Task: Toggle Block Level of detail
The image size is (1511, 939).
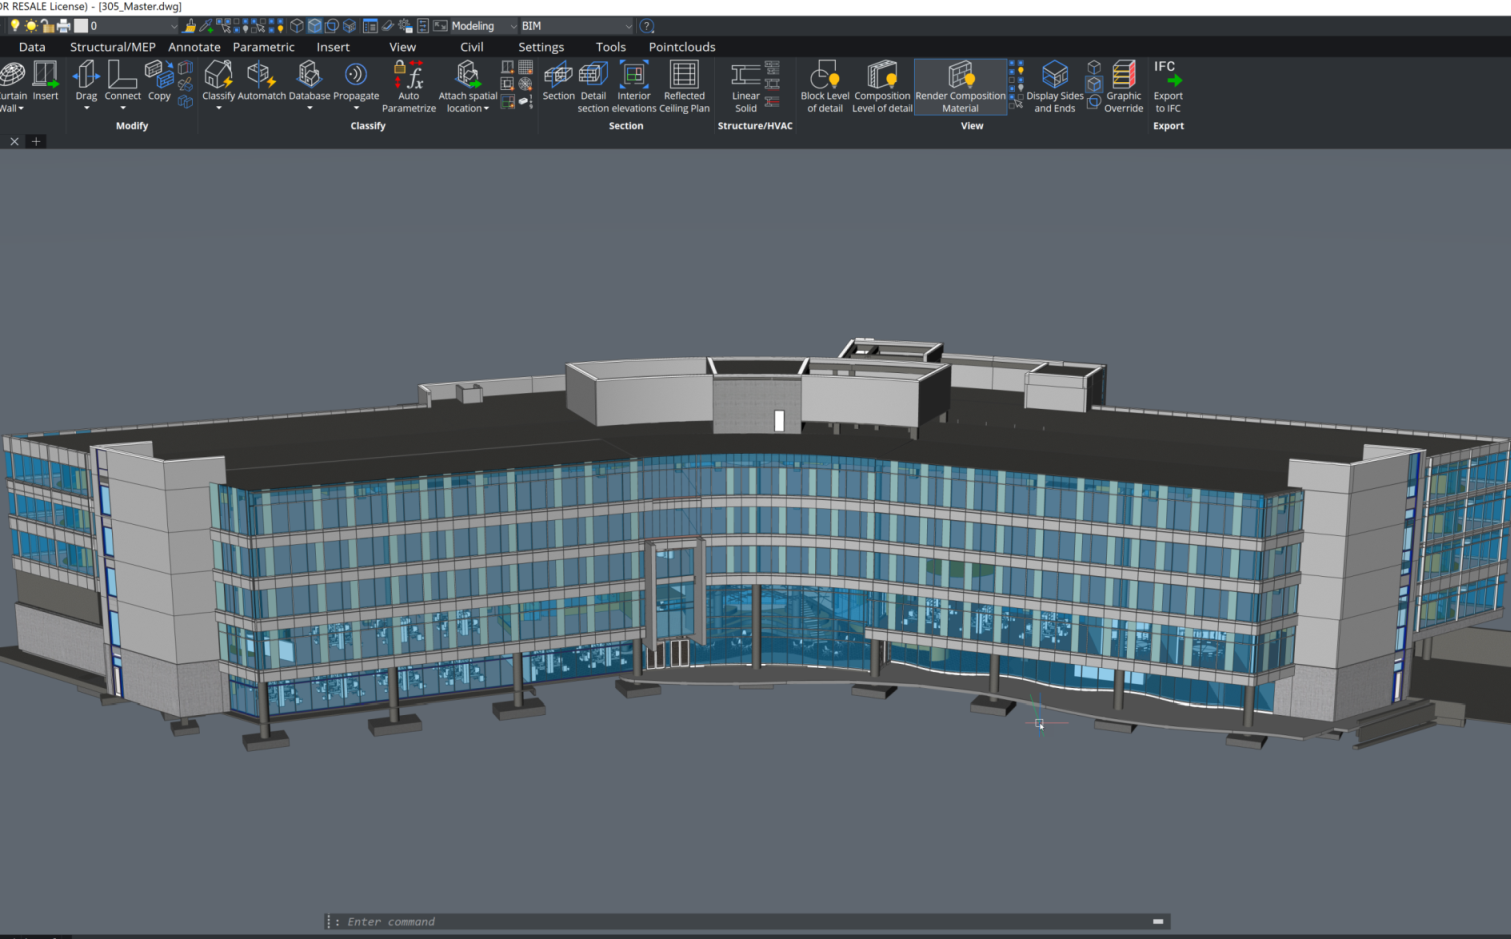Action: (825, 86)
